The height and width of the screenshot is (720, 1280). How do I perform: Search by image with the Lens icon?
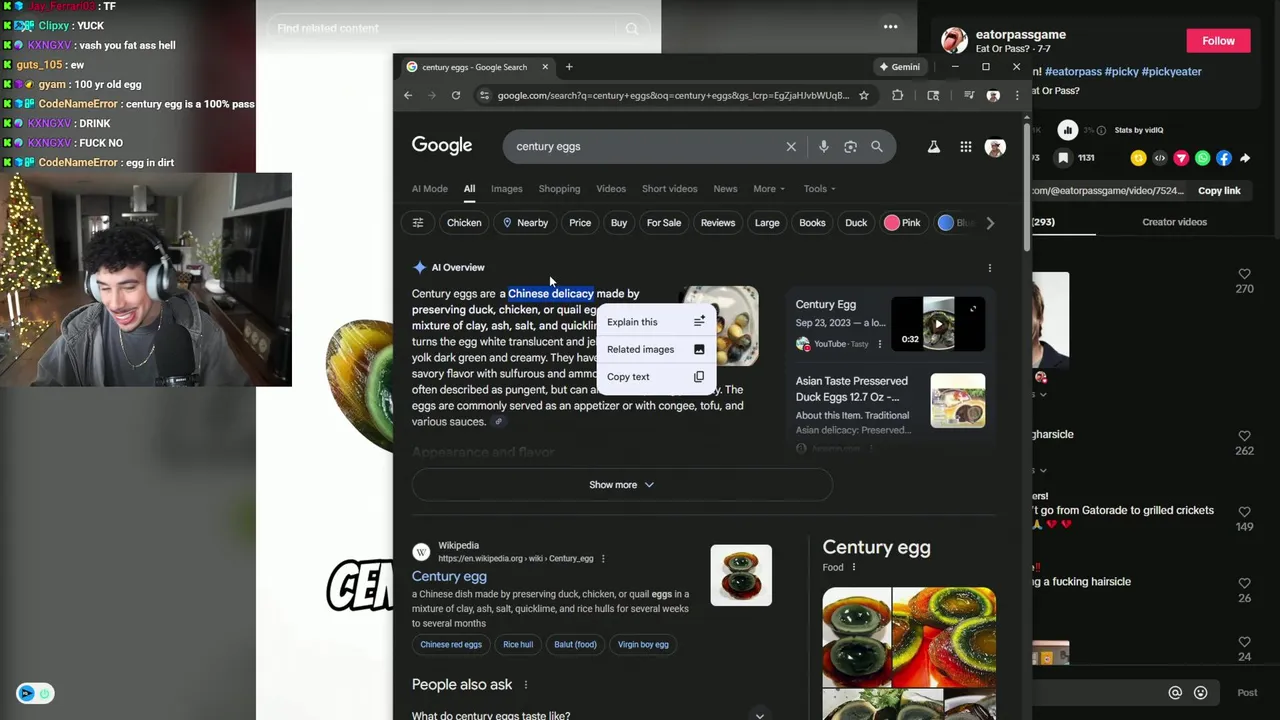coord(850,146)
